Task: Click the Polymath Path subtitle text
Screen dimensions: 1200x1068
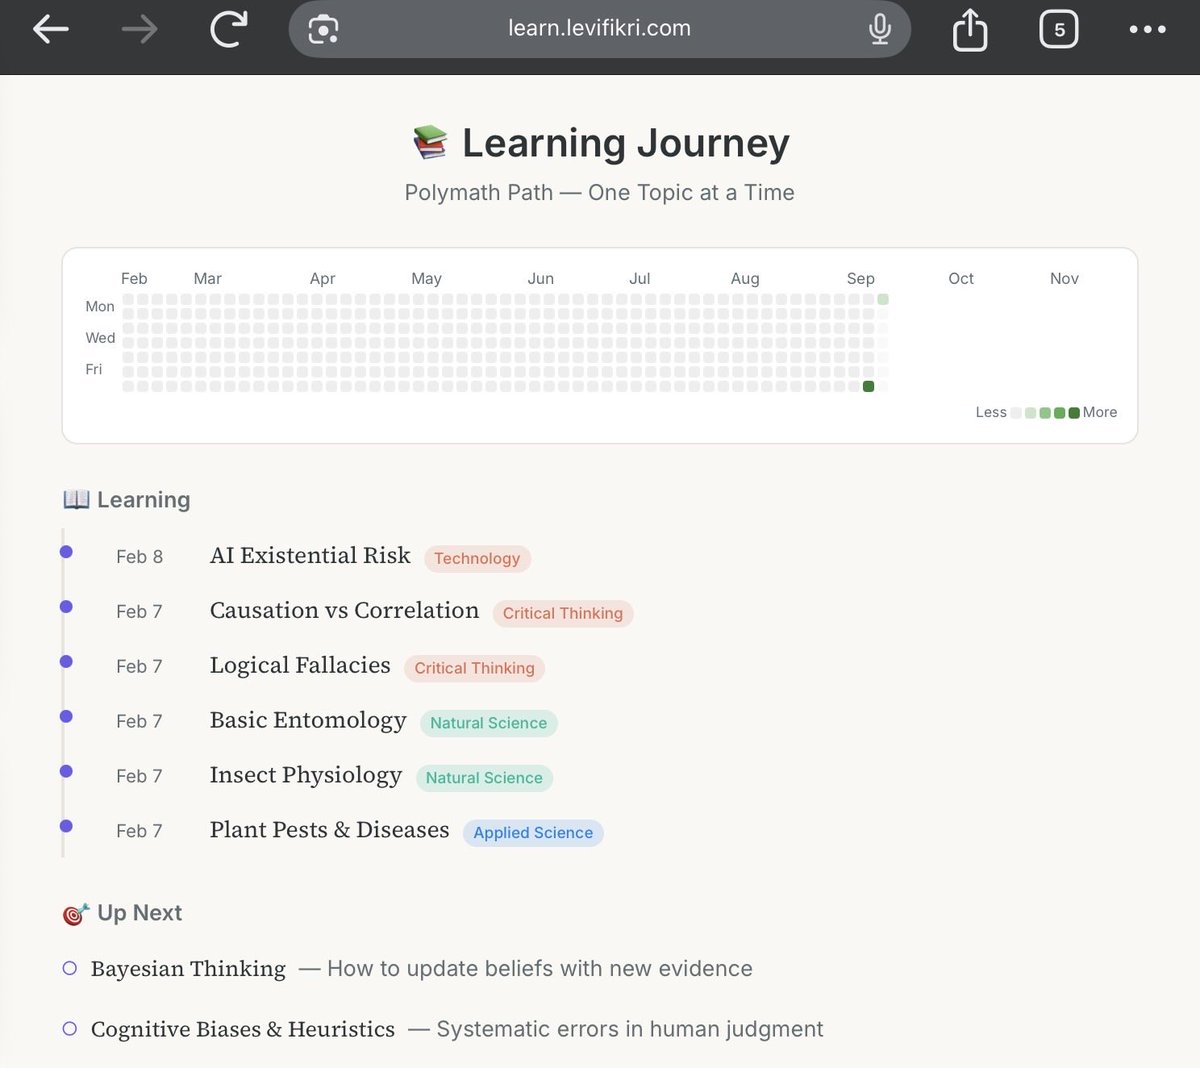Action: click(600, 192)
